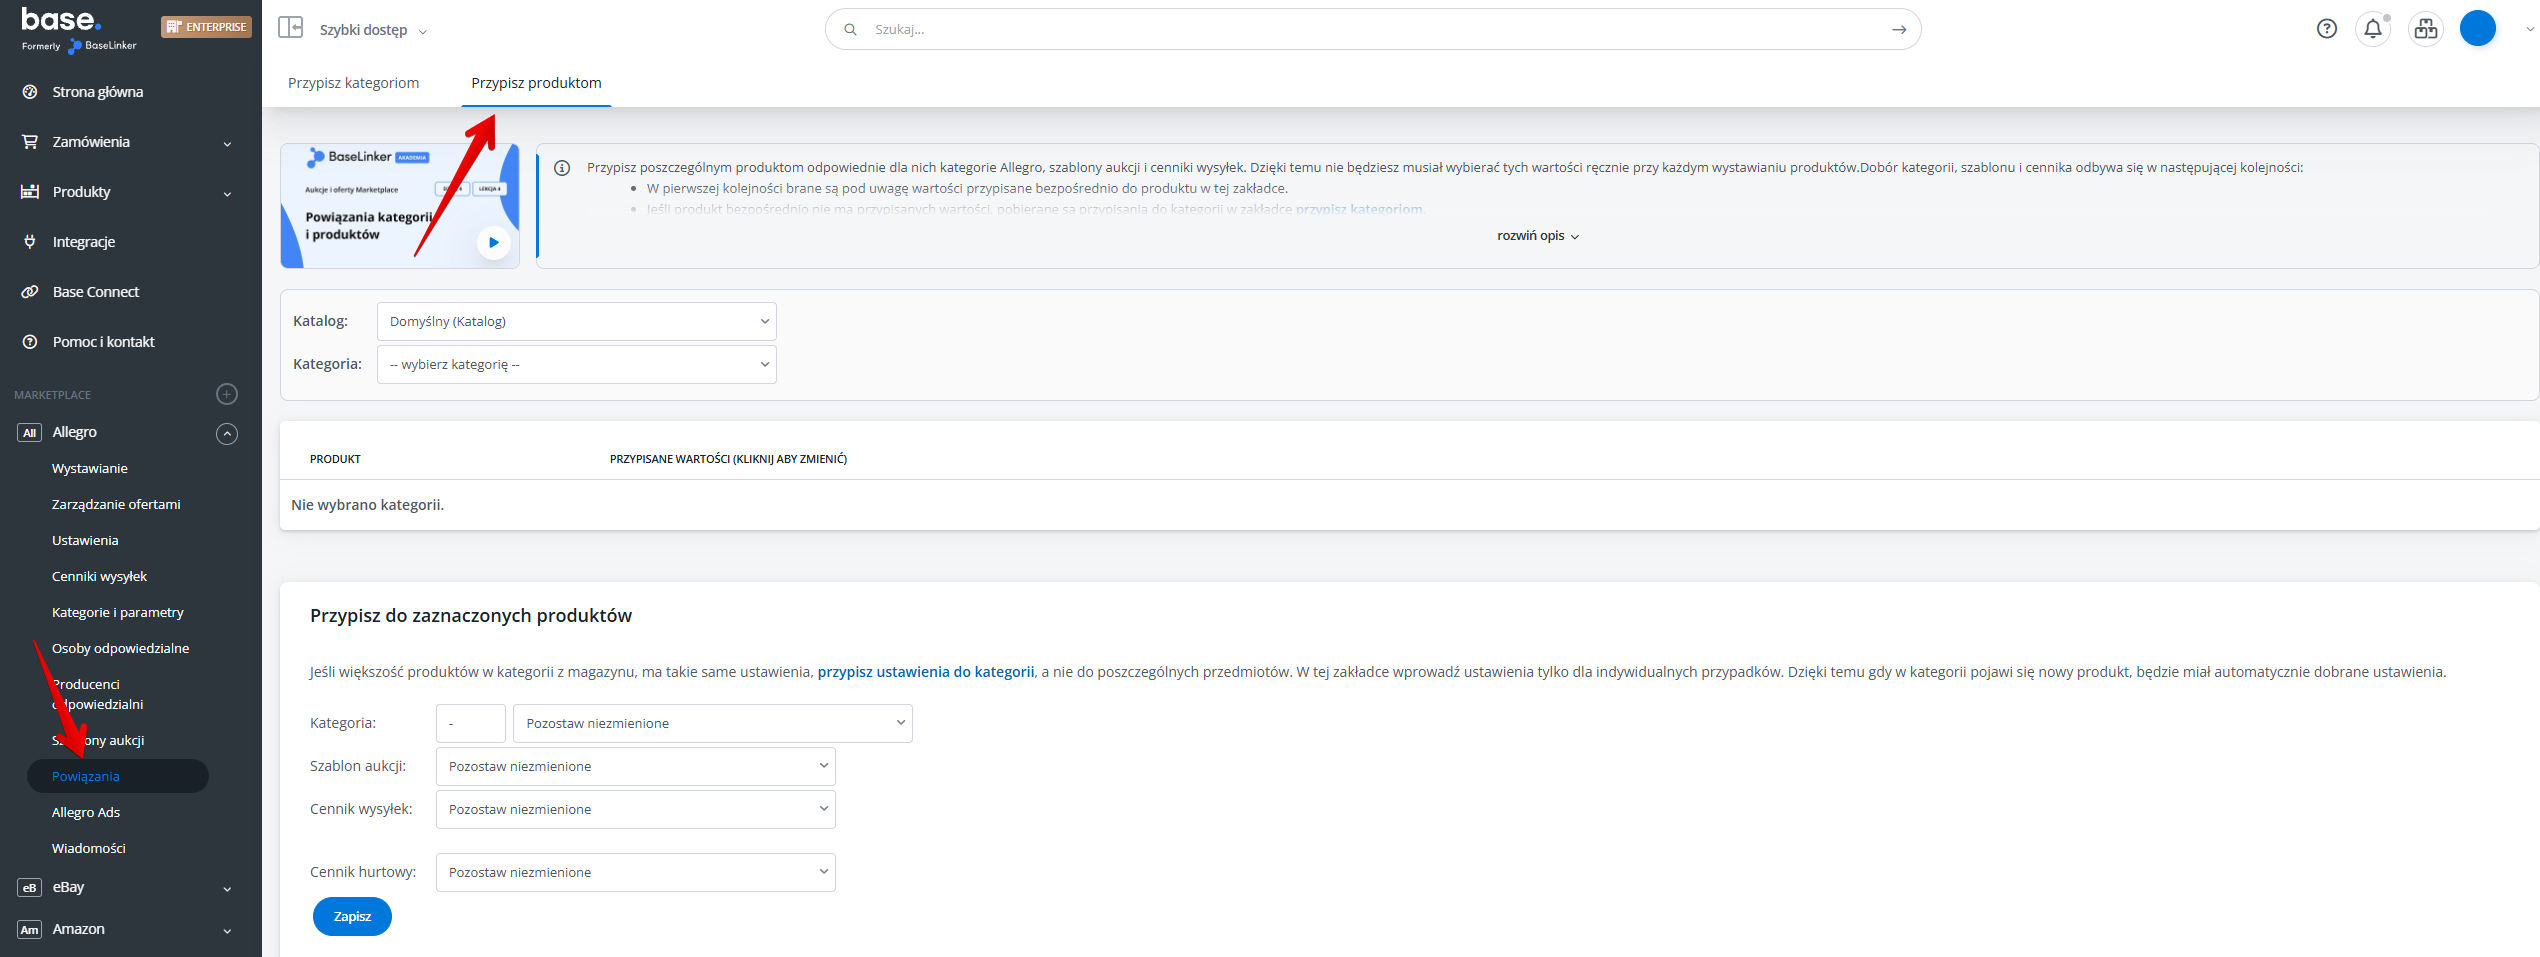This screenshot has width=2540, height=957.
Task: Open the Szablon aukcji dropdown
Action: pos(635,767)
